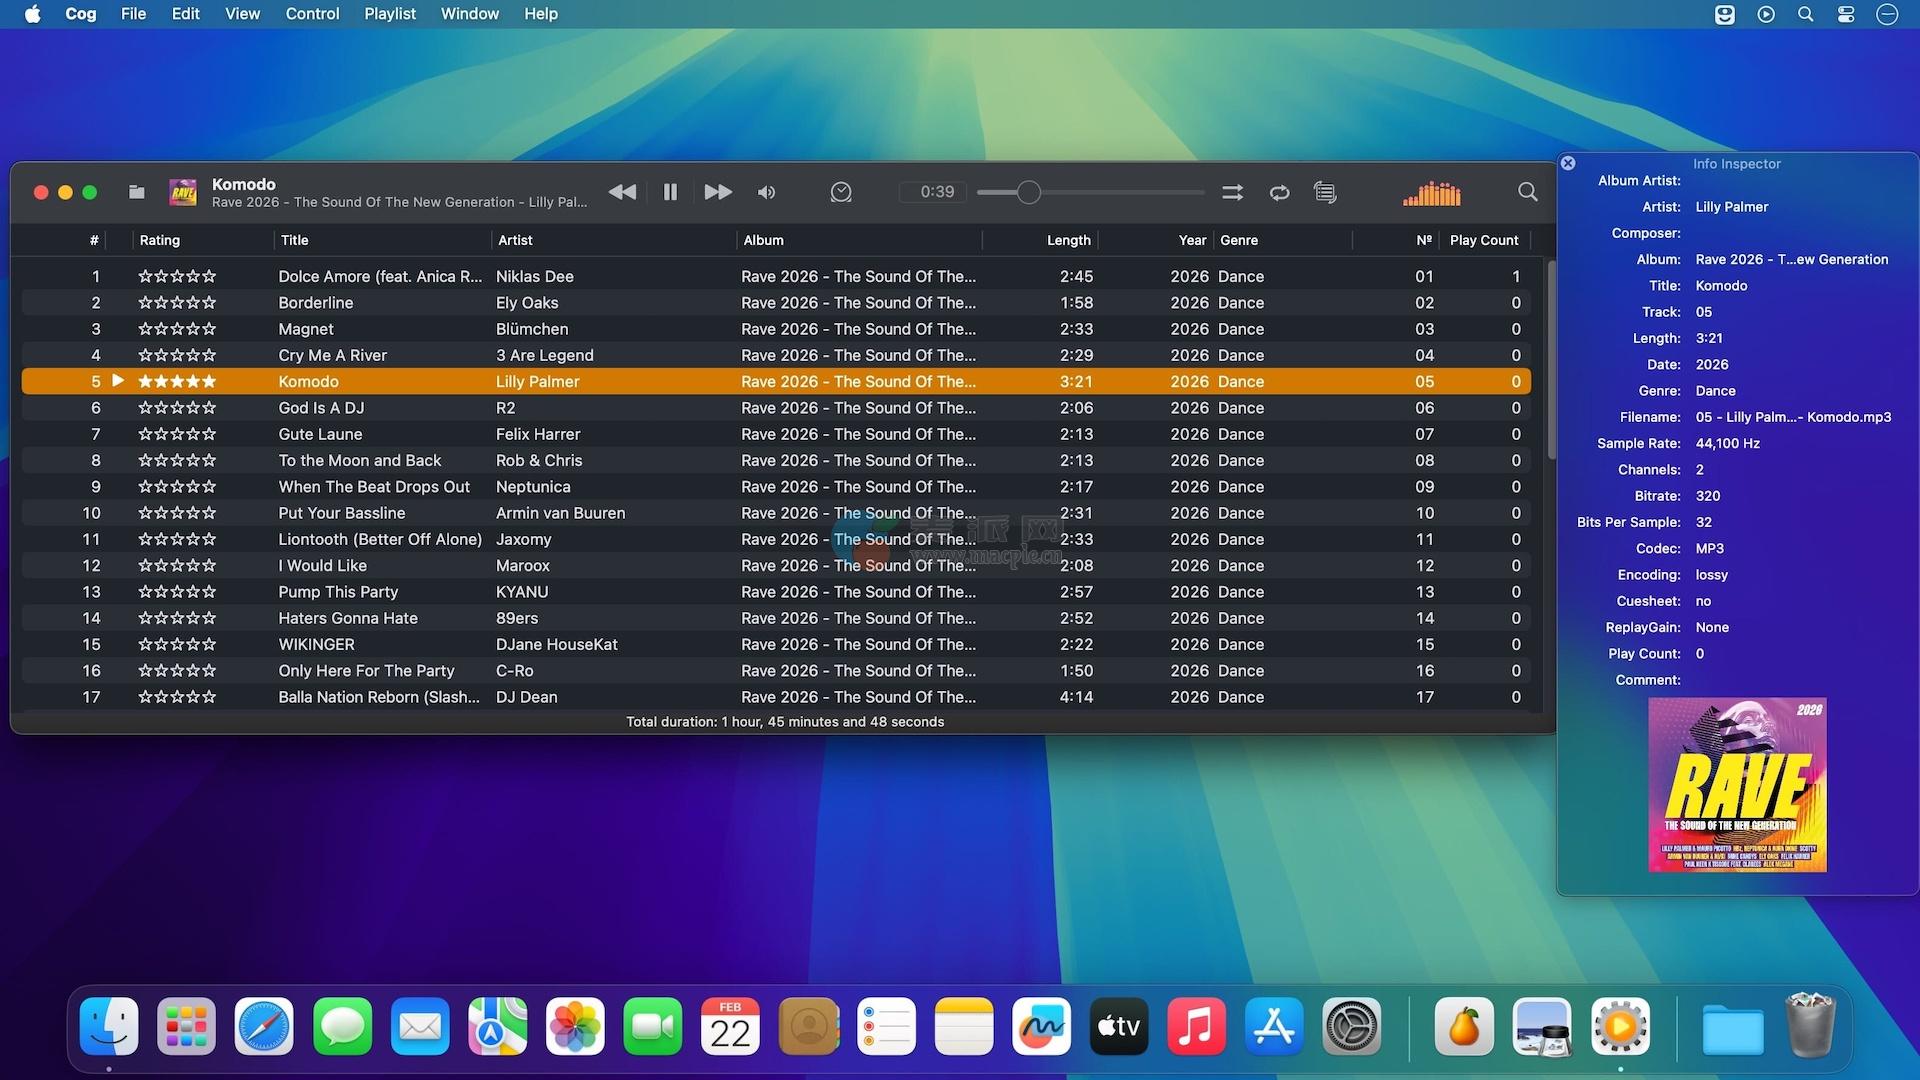Skip to the next track
Viewport: 1920px width, 1080px height.
717,192
